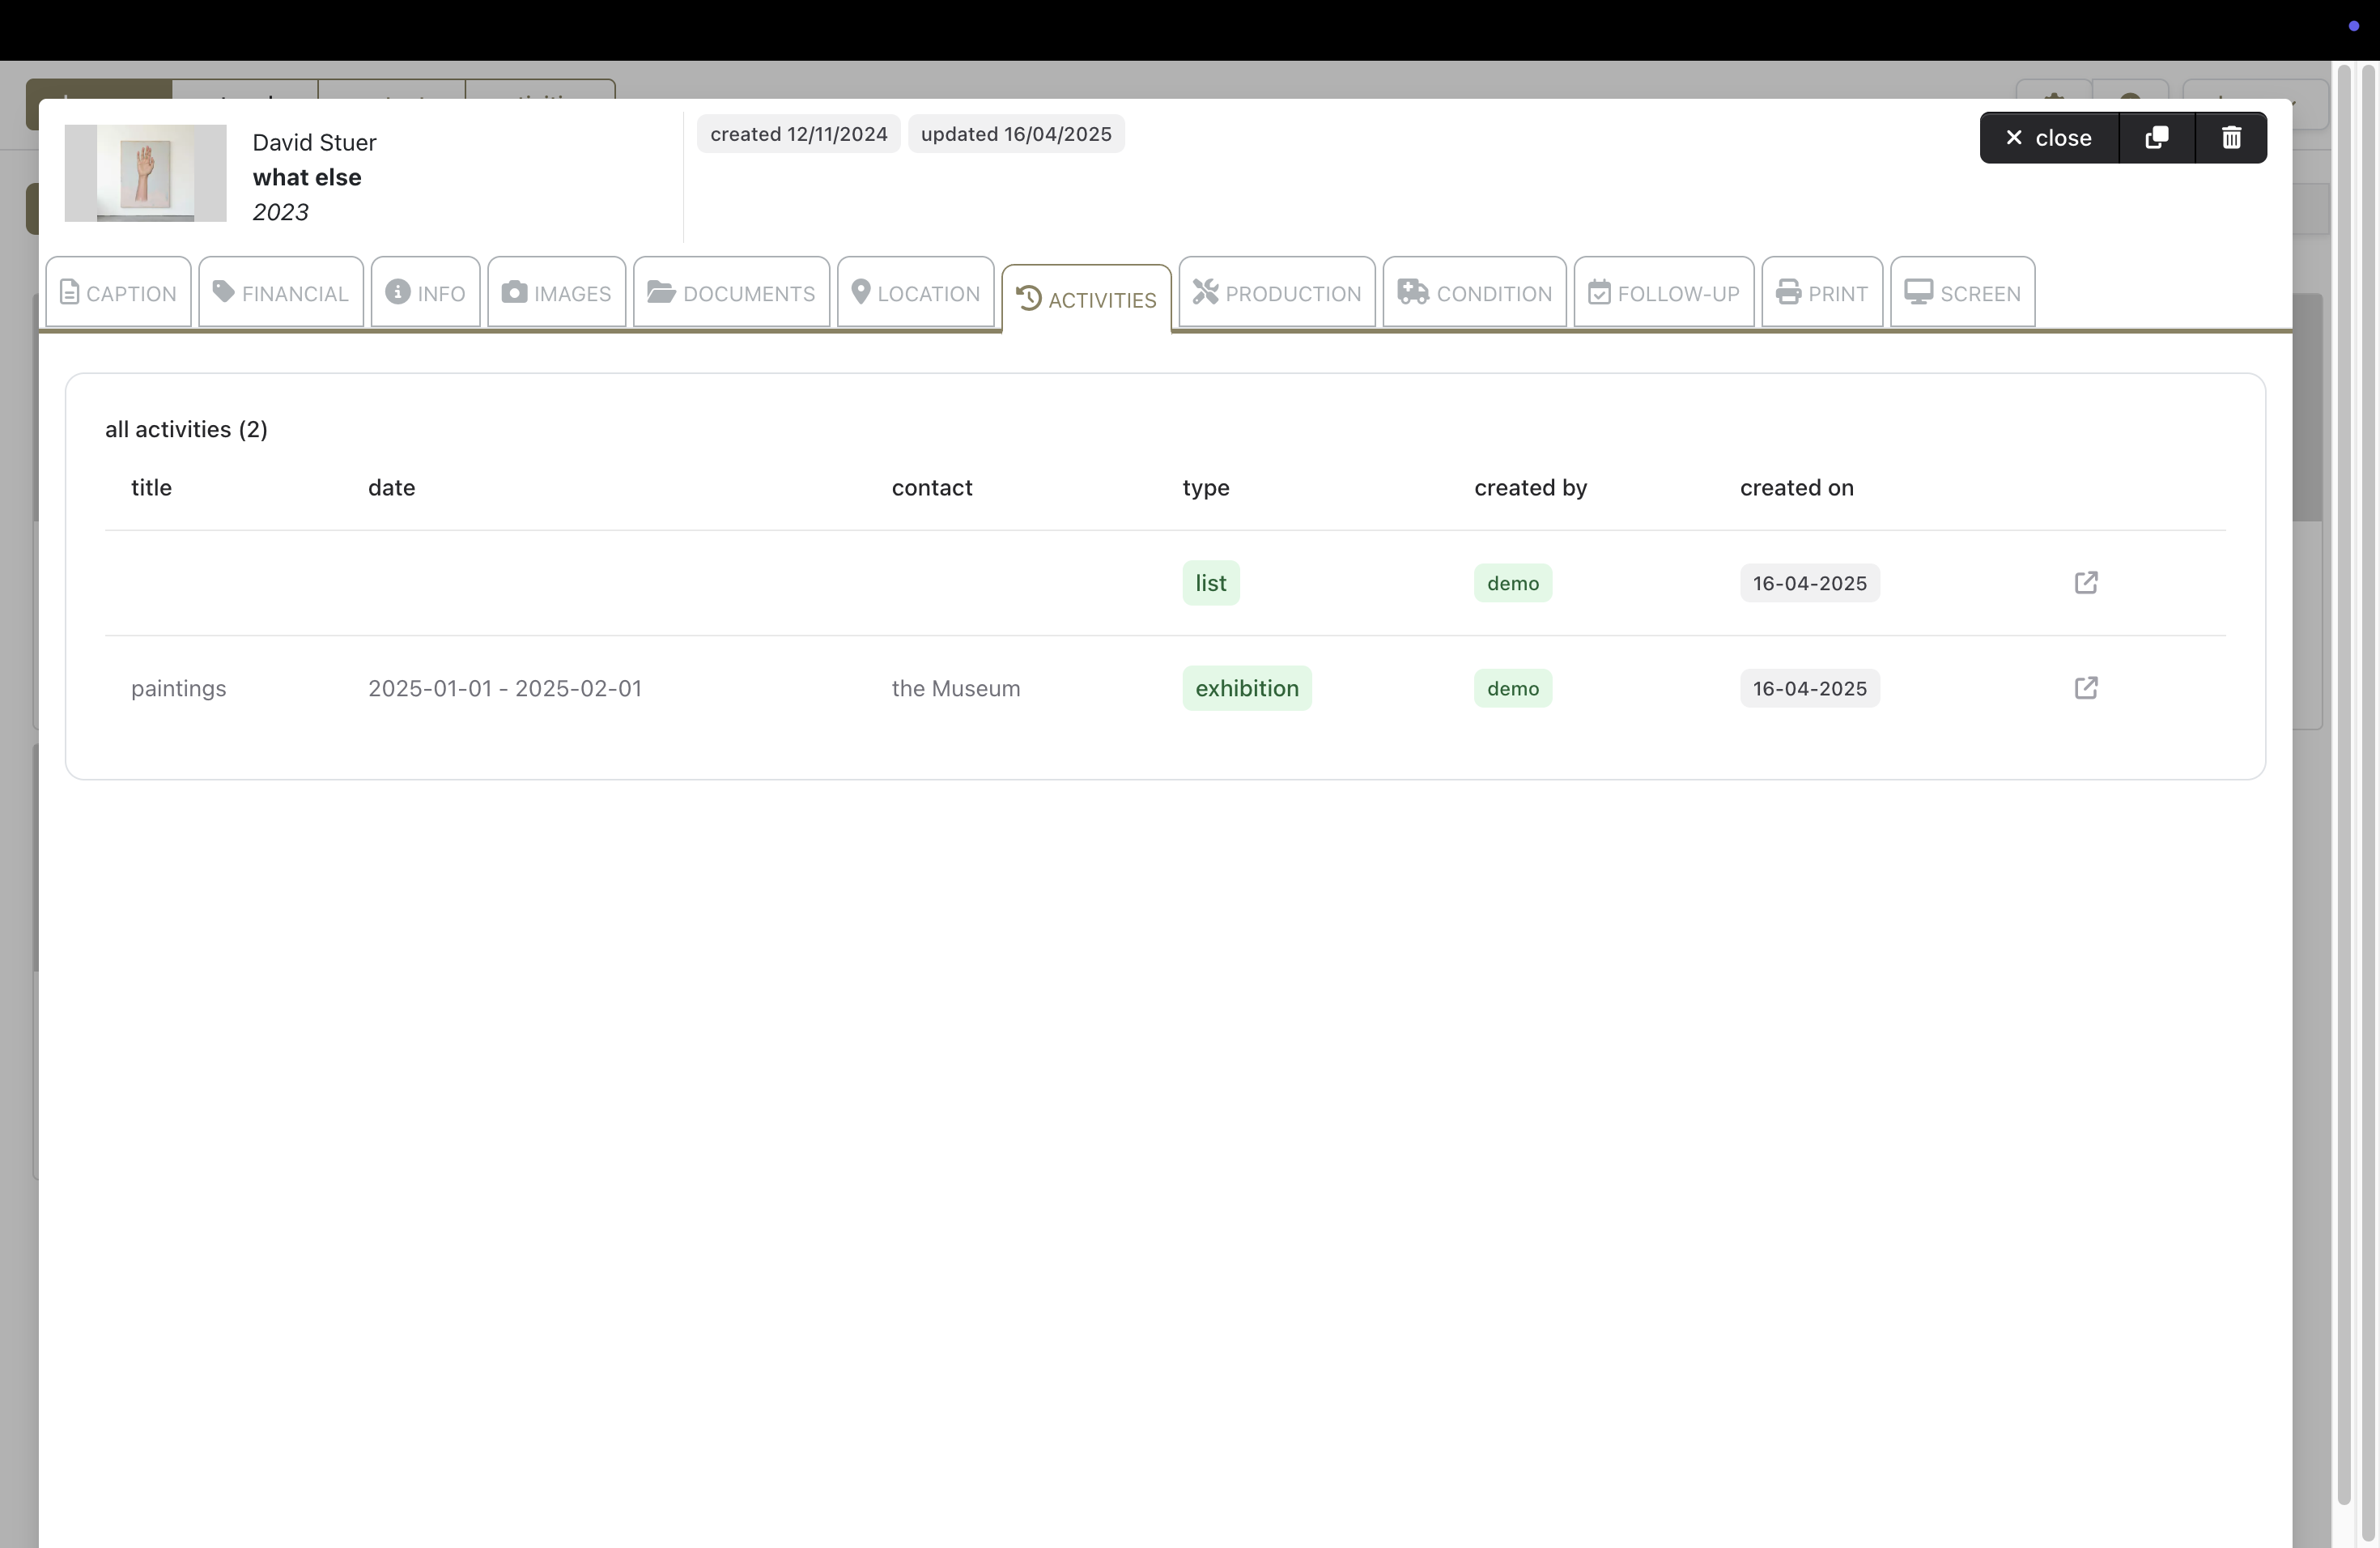The width and height of the screenshot is (2380, 1548).
Task: Open the Production tab
Action: click(1277, 292)
